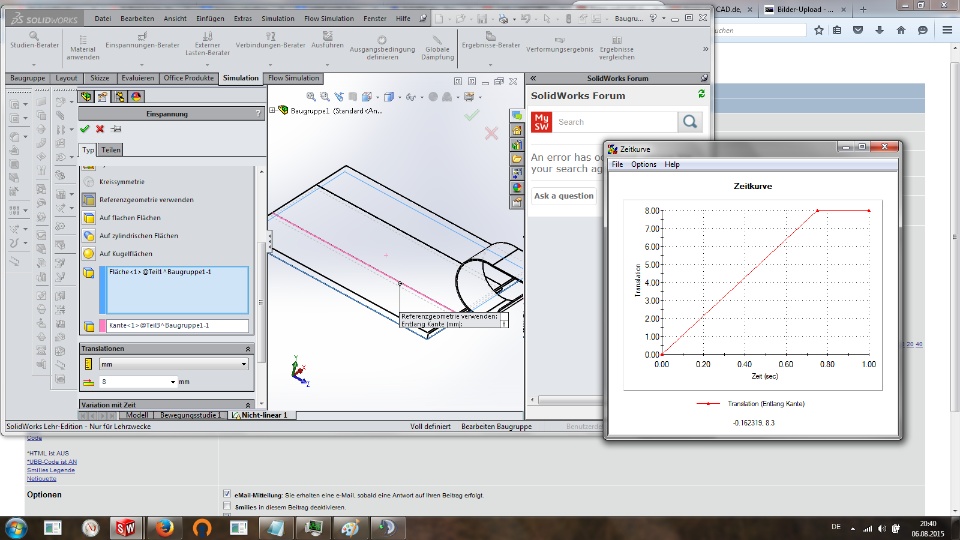Open translation value 8 dropdown
Viewport: 960px width, 540px height.
click(173, 382)
